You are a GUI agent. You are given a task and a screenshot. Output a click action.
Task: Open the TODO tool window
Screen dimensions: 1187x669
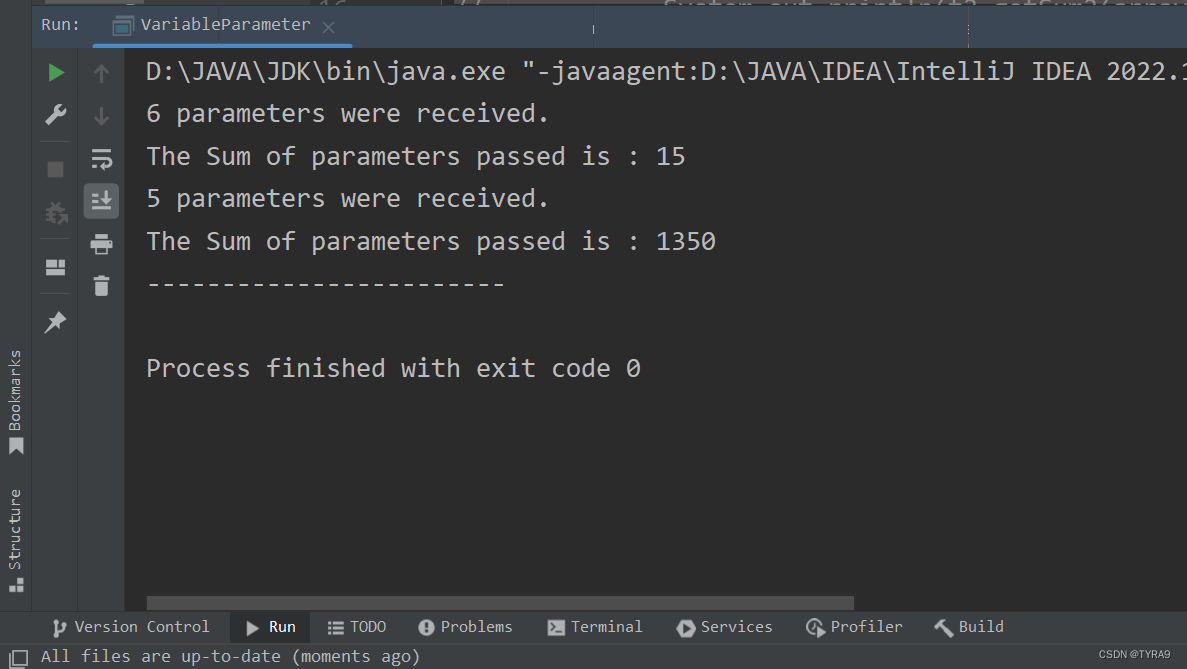(x=357, y=627)
